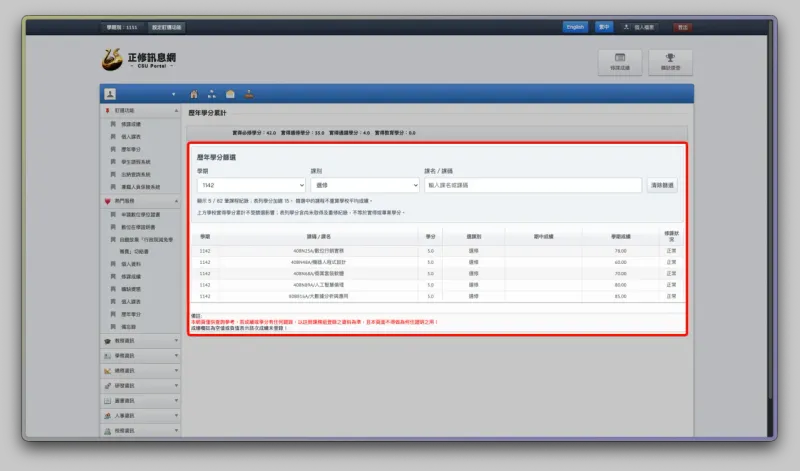Click the user avatar icon in toolbar

110,94
